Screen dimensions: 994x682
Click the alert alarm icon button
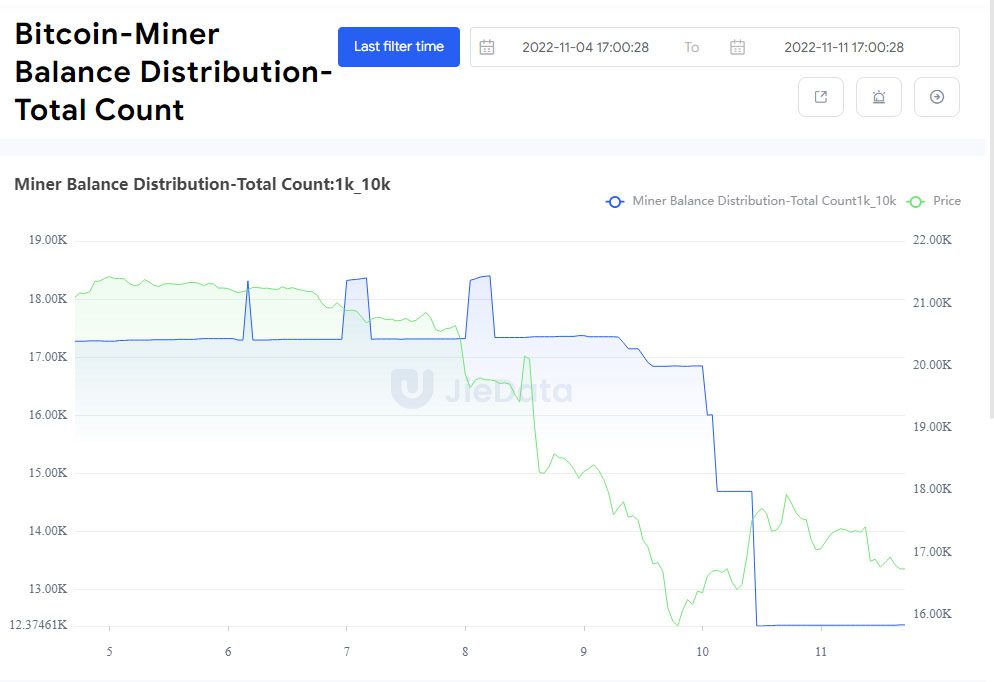879,97
